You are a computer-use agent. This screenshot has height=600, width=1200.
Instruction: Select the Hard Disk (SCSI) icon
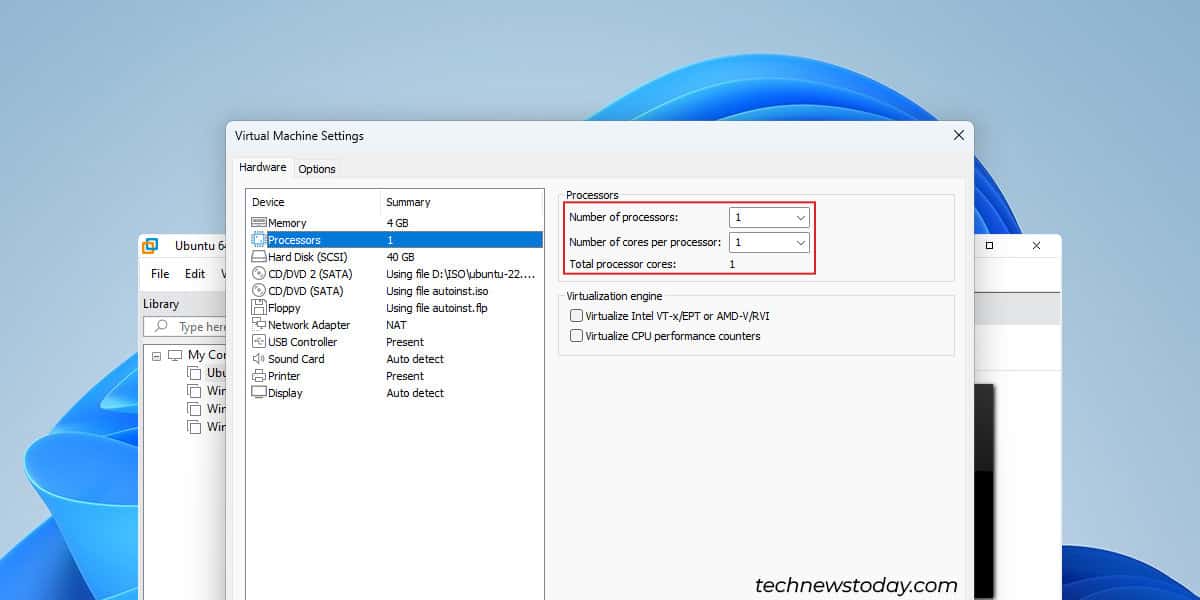pos(258,257)
